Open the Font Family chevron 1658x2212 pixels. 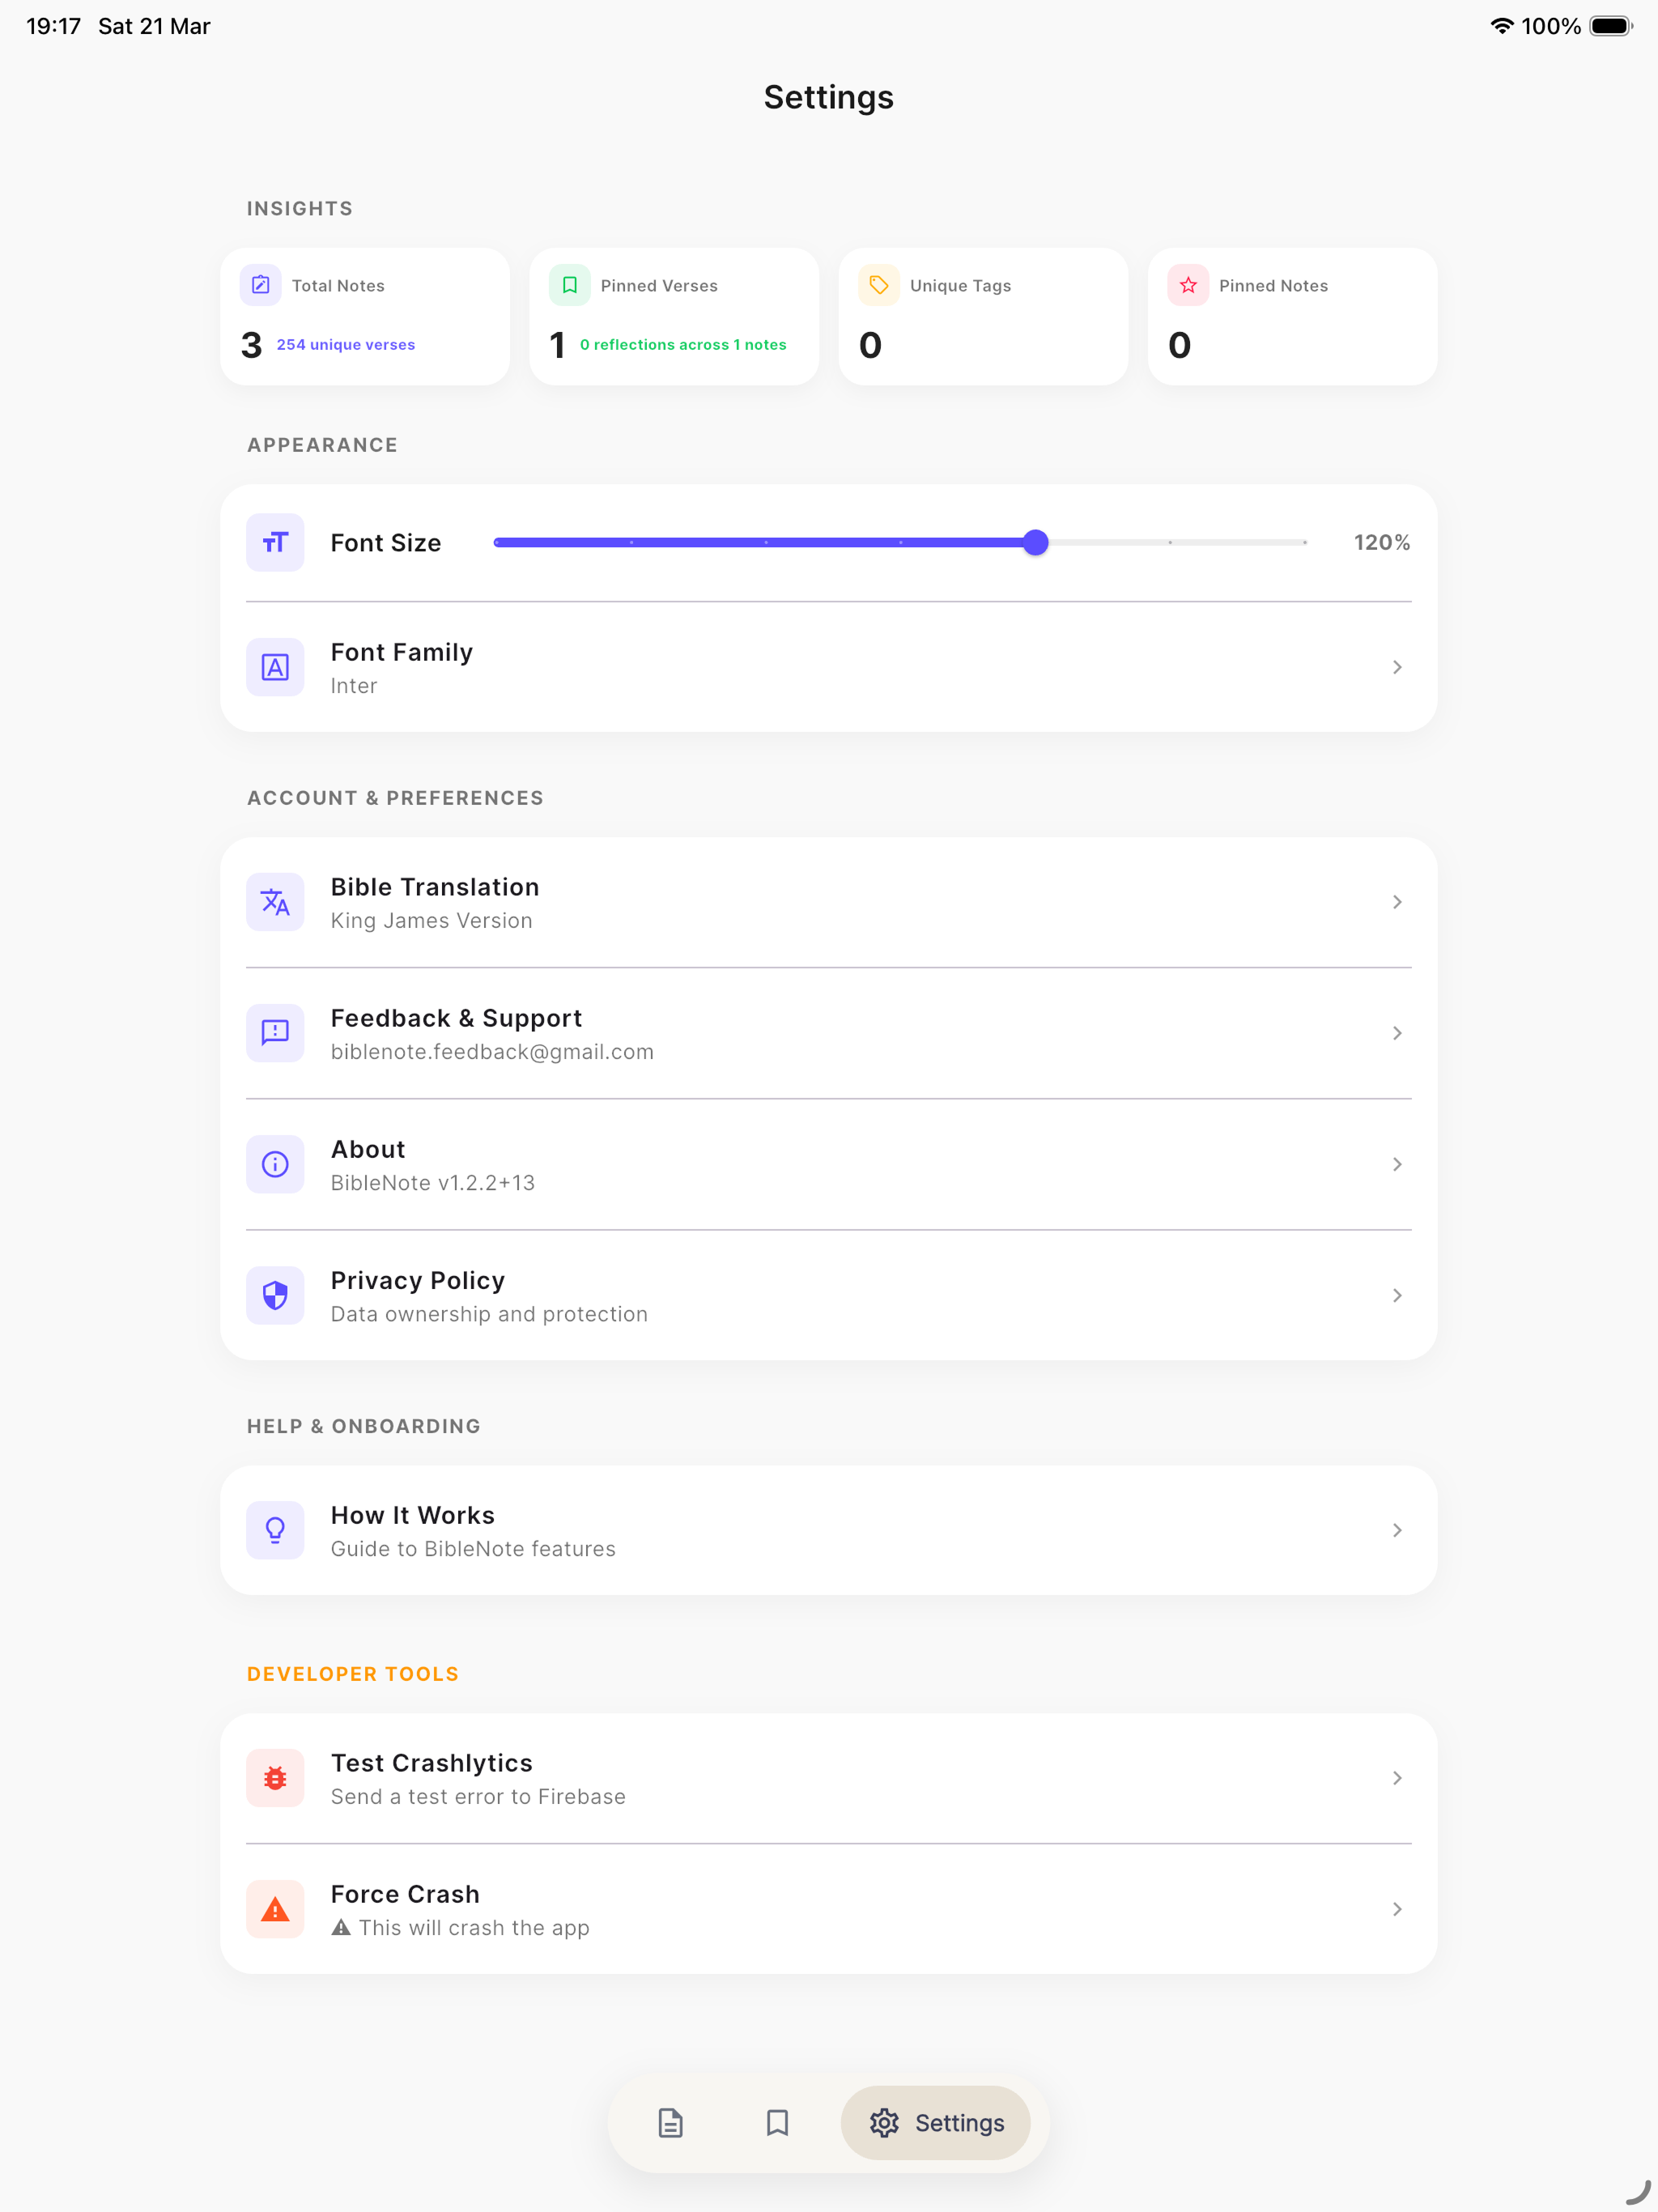[x=1397, y=667]
